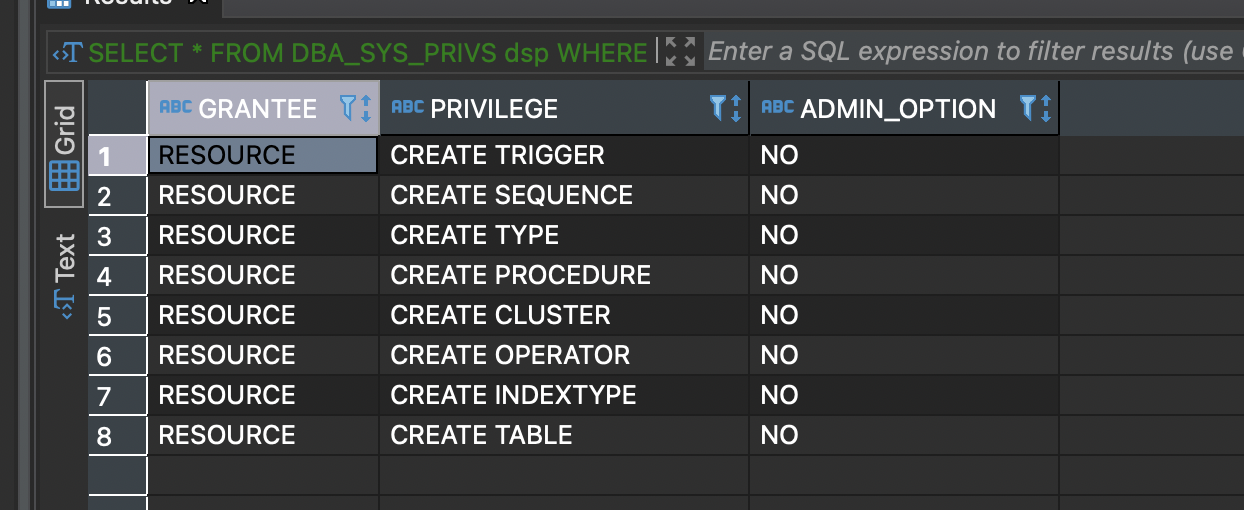
Task: Select row number 7 header
Action: 117,395
